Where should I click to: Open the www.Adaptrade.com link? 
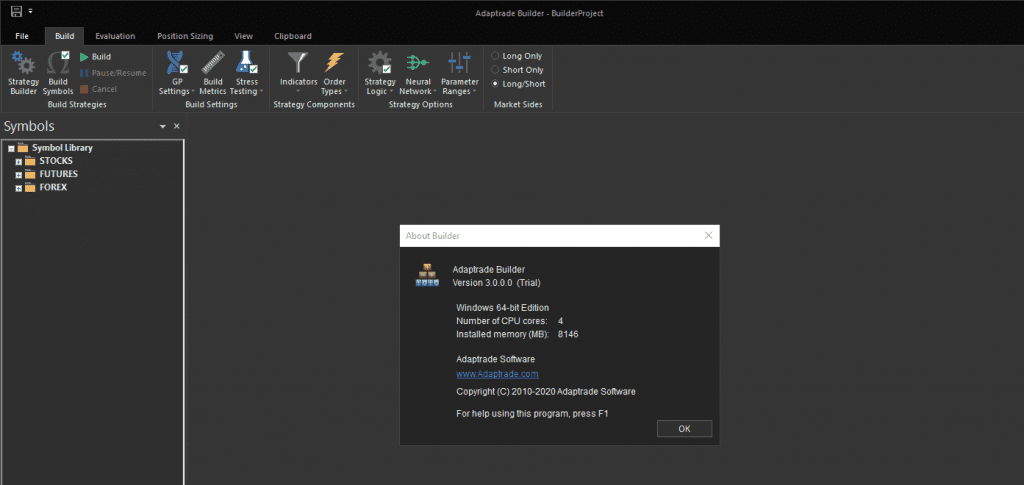click(x=497, y=374)
